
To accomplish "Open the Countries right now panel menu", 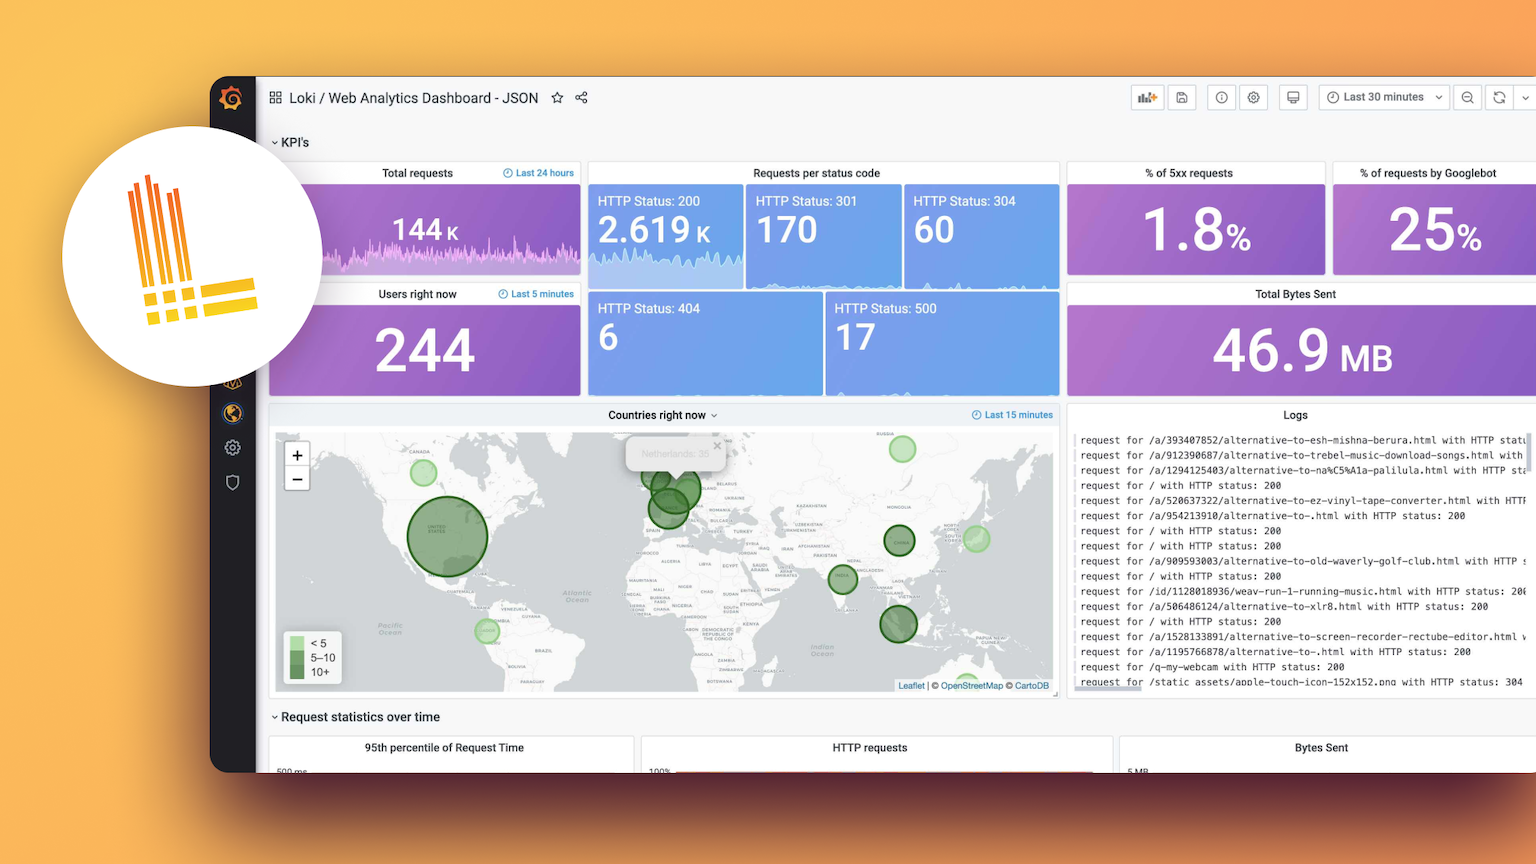I will point(716,414).
